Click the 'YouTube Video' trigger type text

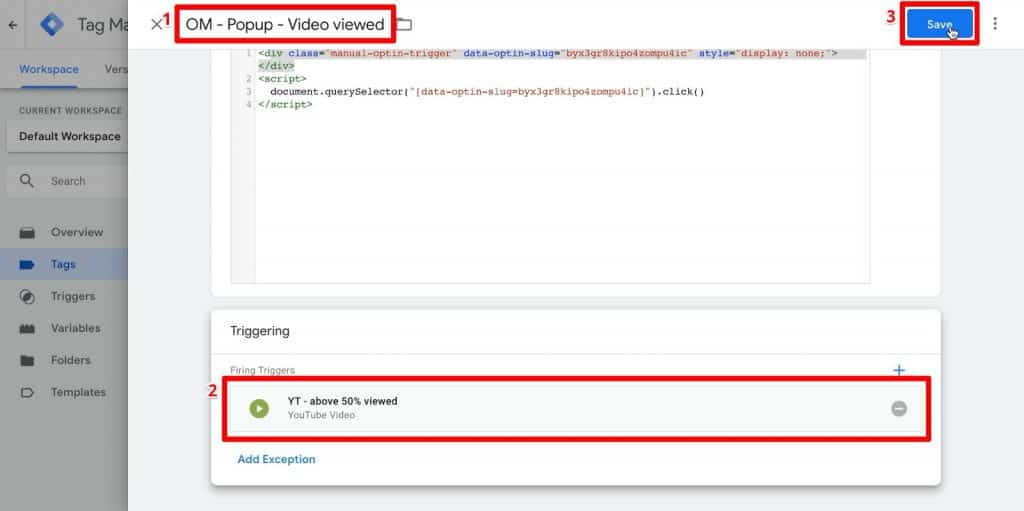click(321, 415)
